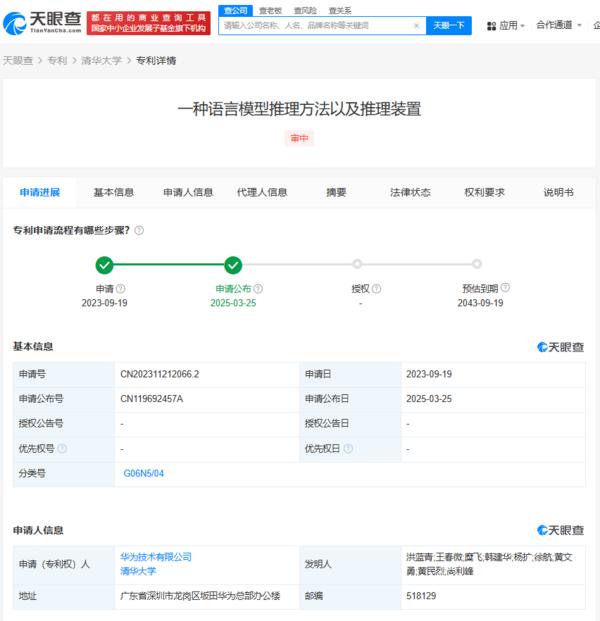
Task: Click help icon beside 优先权号
Action: pos(63,449)
